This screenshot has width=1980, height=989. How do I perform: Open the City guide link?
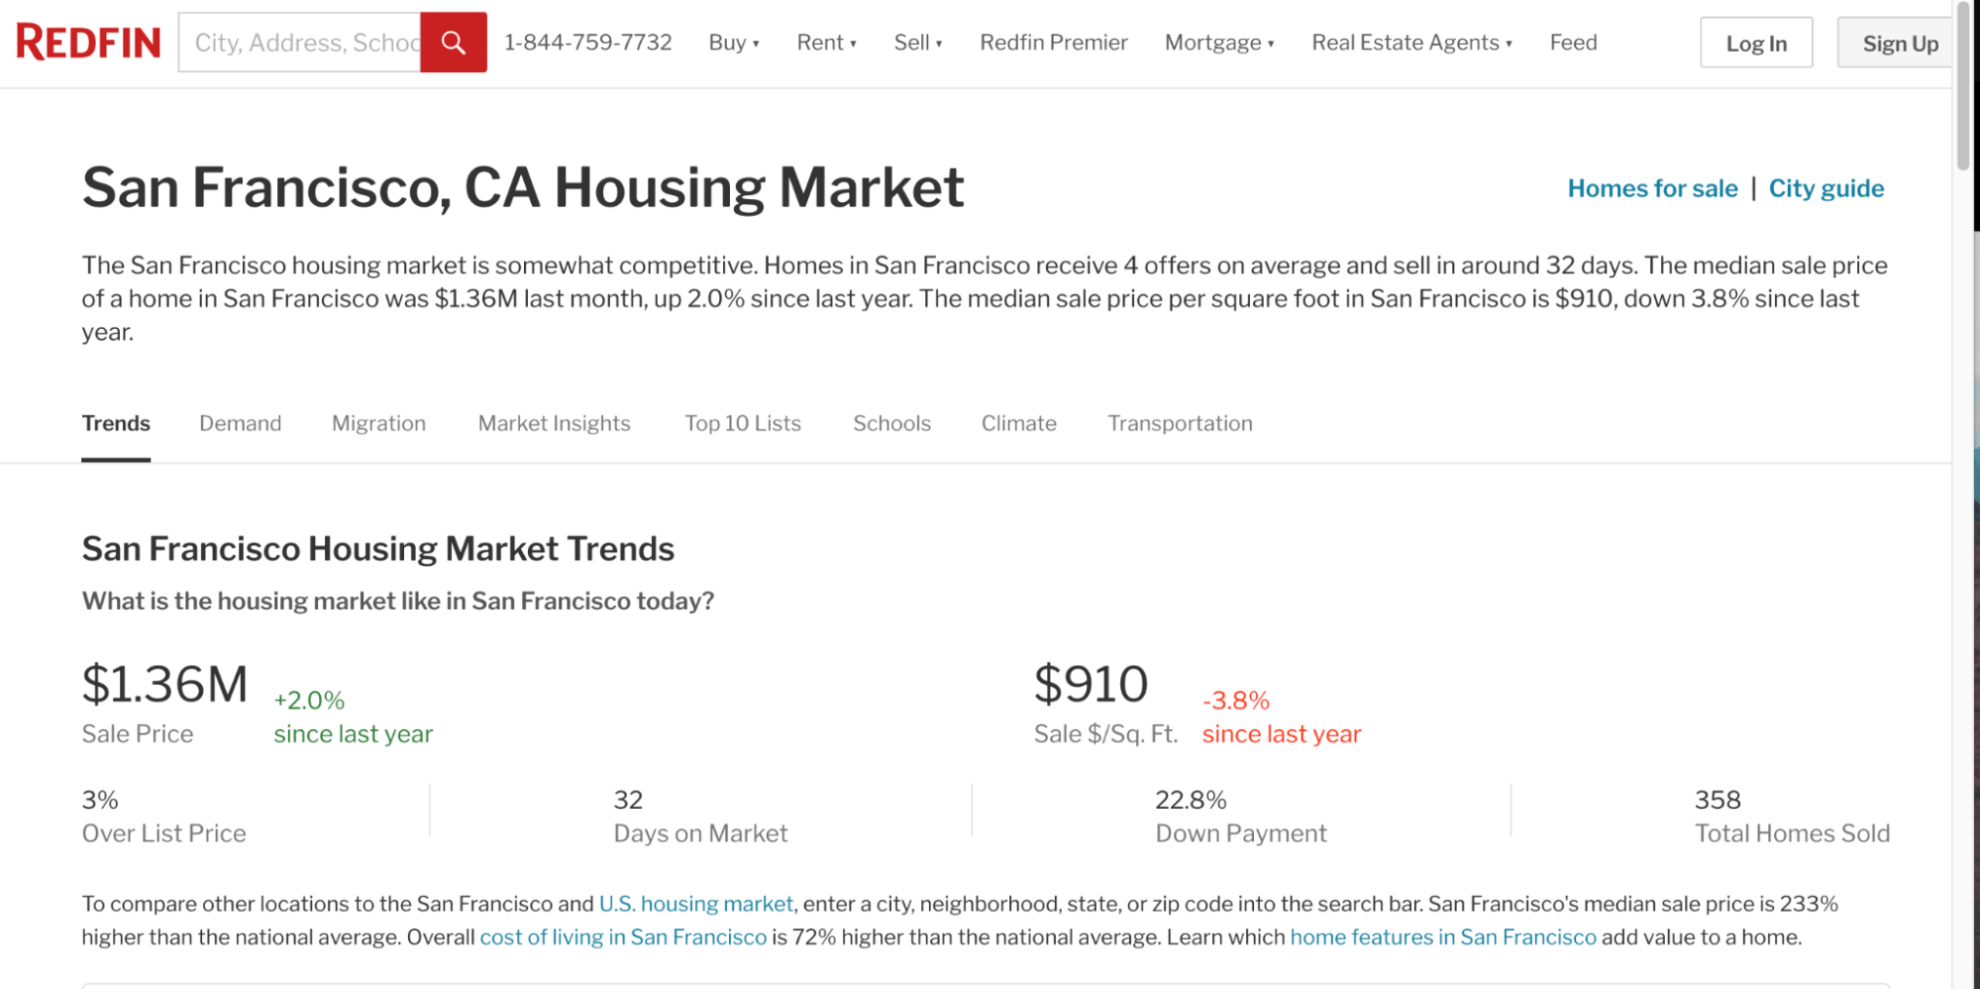point(1827,188)
